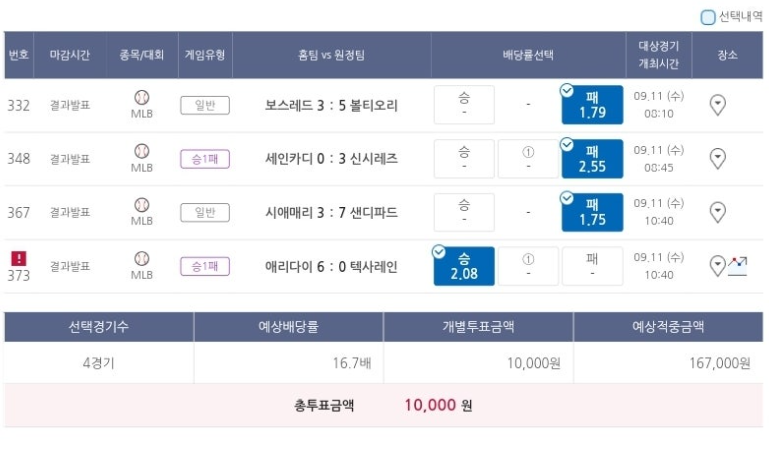Viewport: 769px width, 465px height.
Task: Open venue location pin for game 367
Action: (718, 212)
